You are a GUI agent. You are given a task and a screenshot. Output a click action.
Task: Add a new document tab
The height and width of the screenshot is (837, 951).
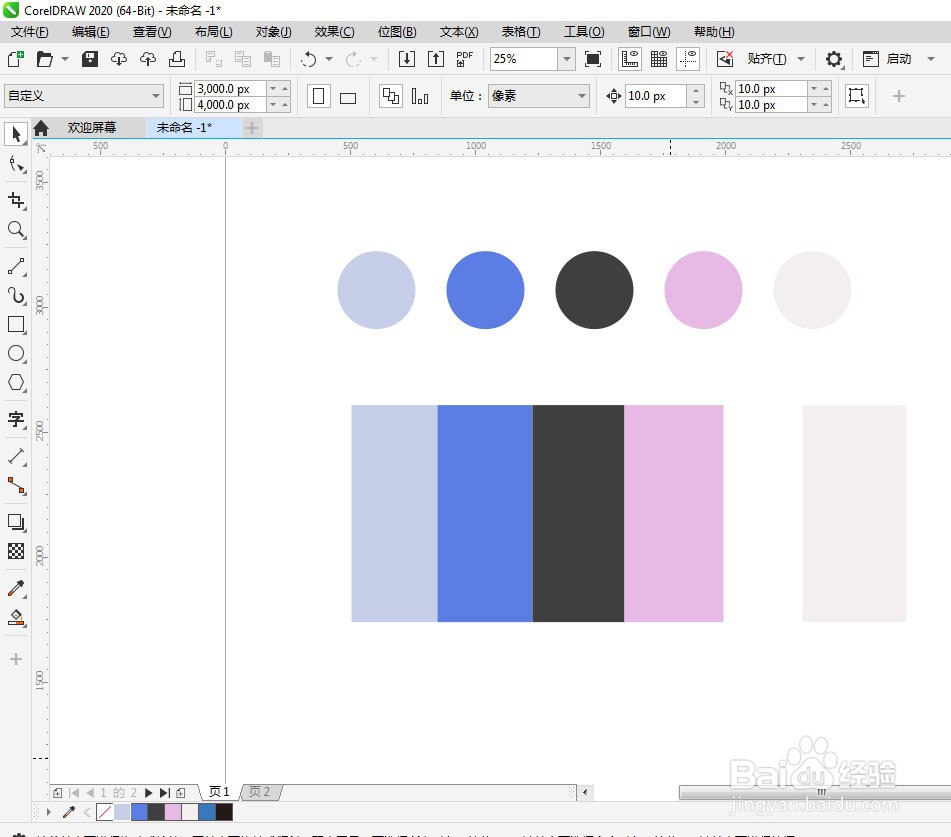[252, 127]
